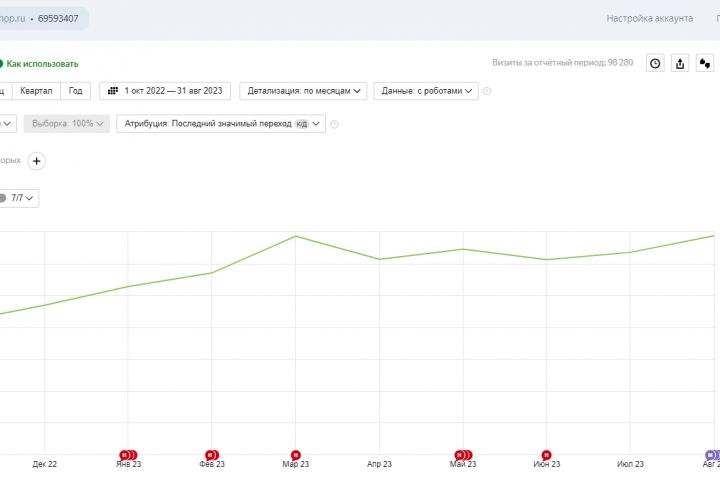Click the green line data point at Июл 23
Viewport: 720px width, 480px height.
[630, 252]
